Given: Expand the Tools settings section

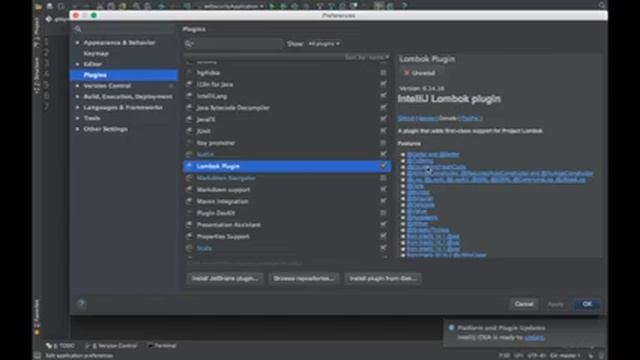Looking at the screenshot, I should 77,118.
